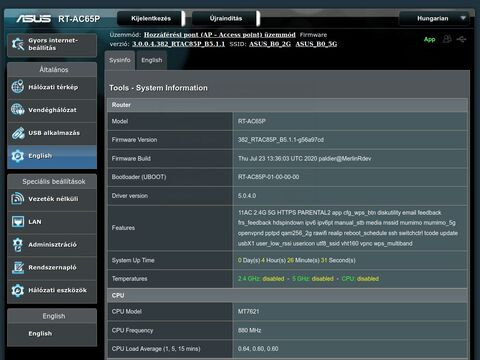Open the quick internet setup icon
This screenshot has width=480, height=360.
pos(18,44)
